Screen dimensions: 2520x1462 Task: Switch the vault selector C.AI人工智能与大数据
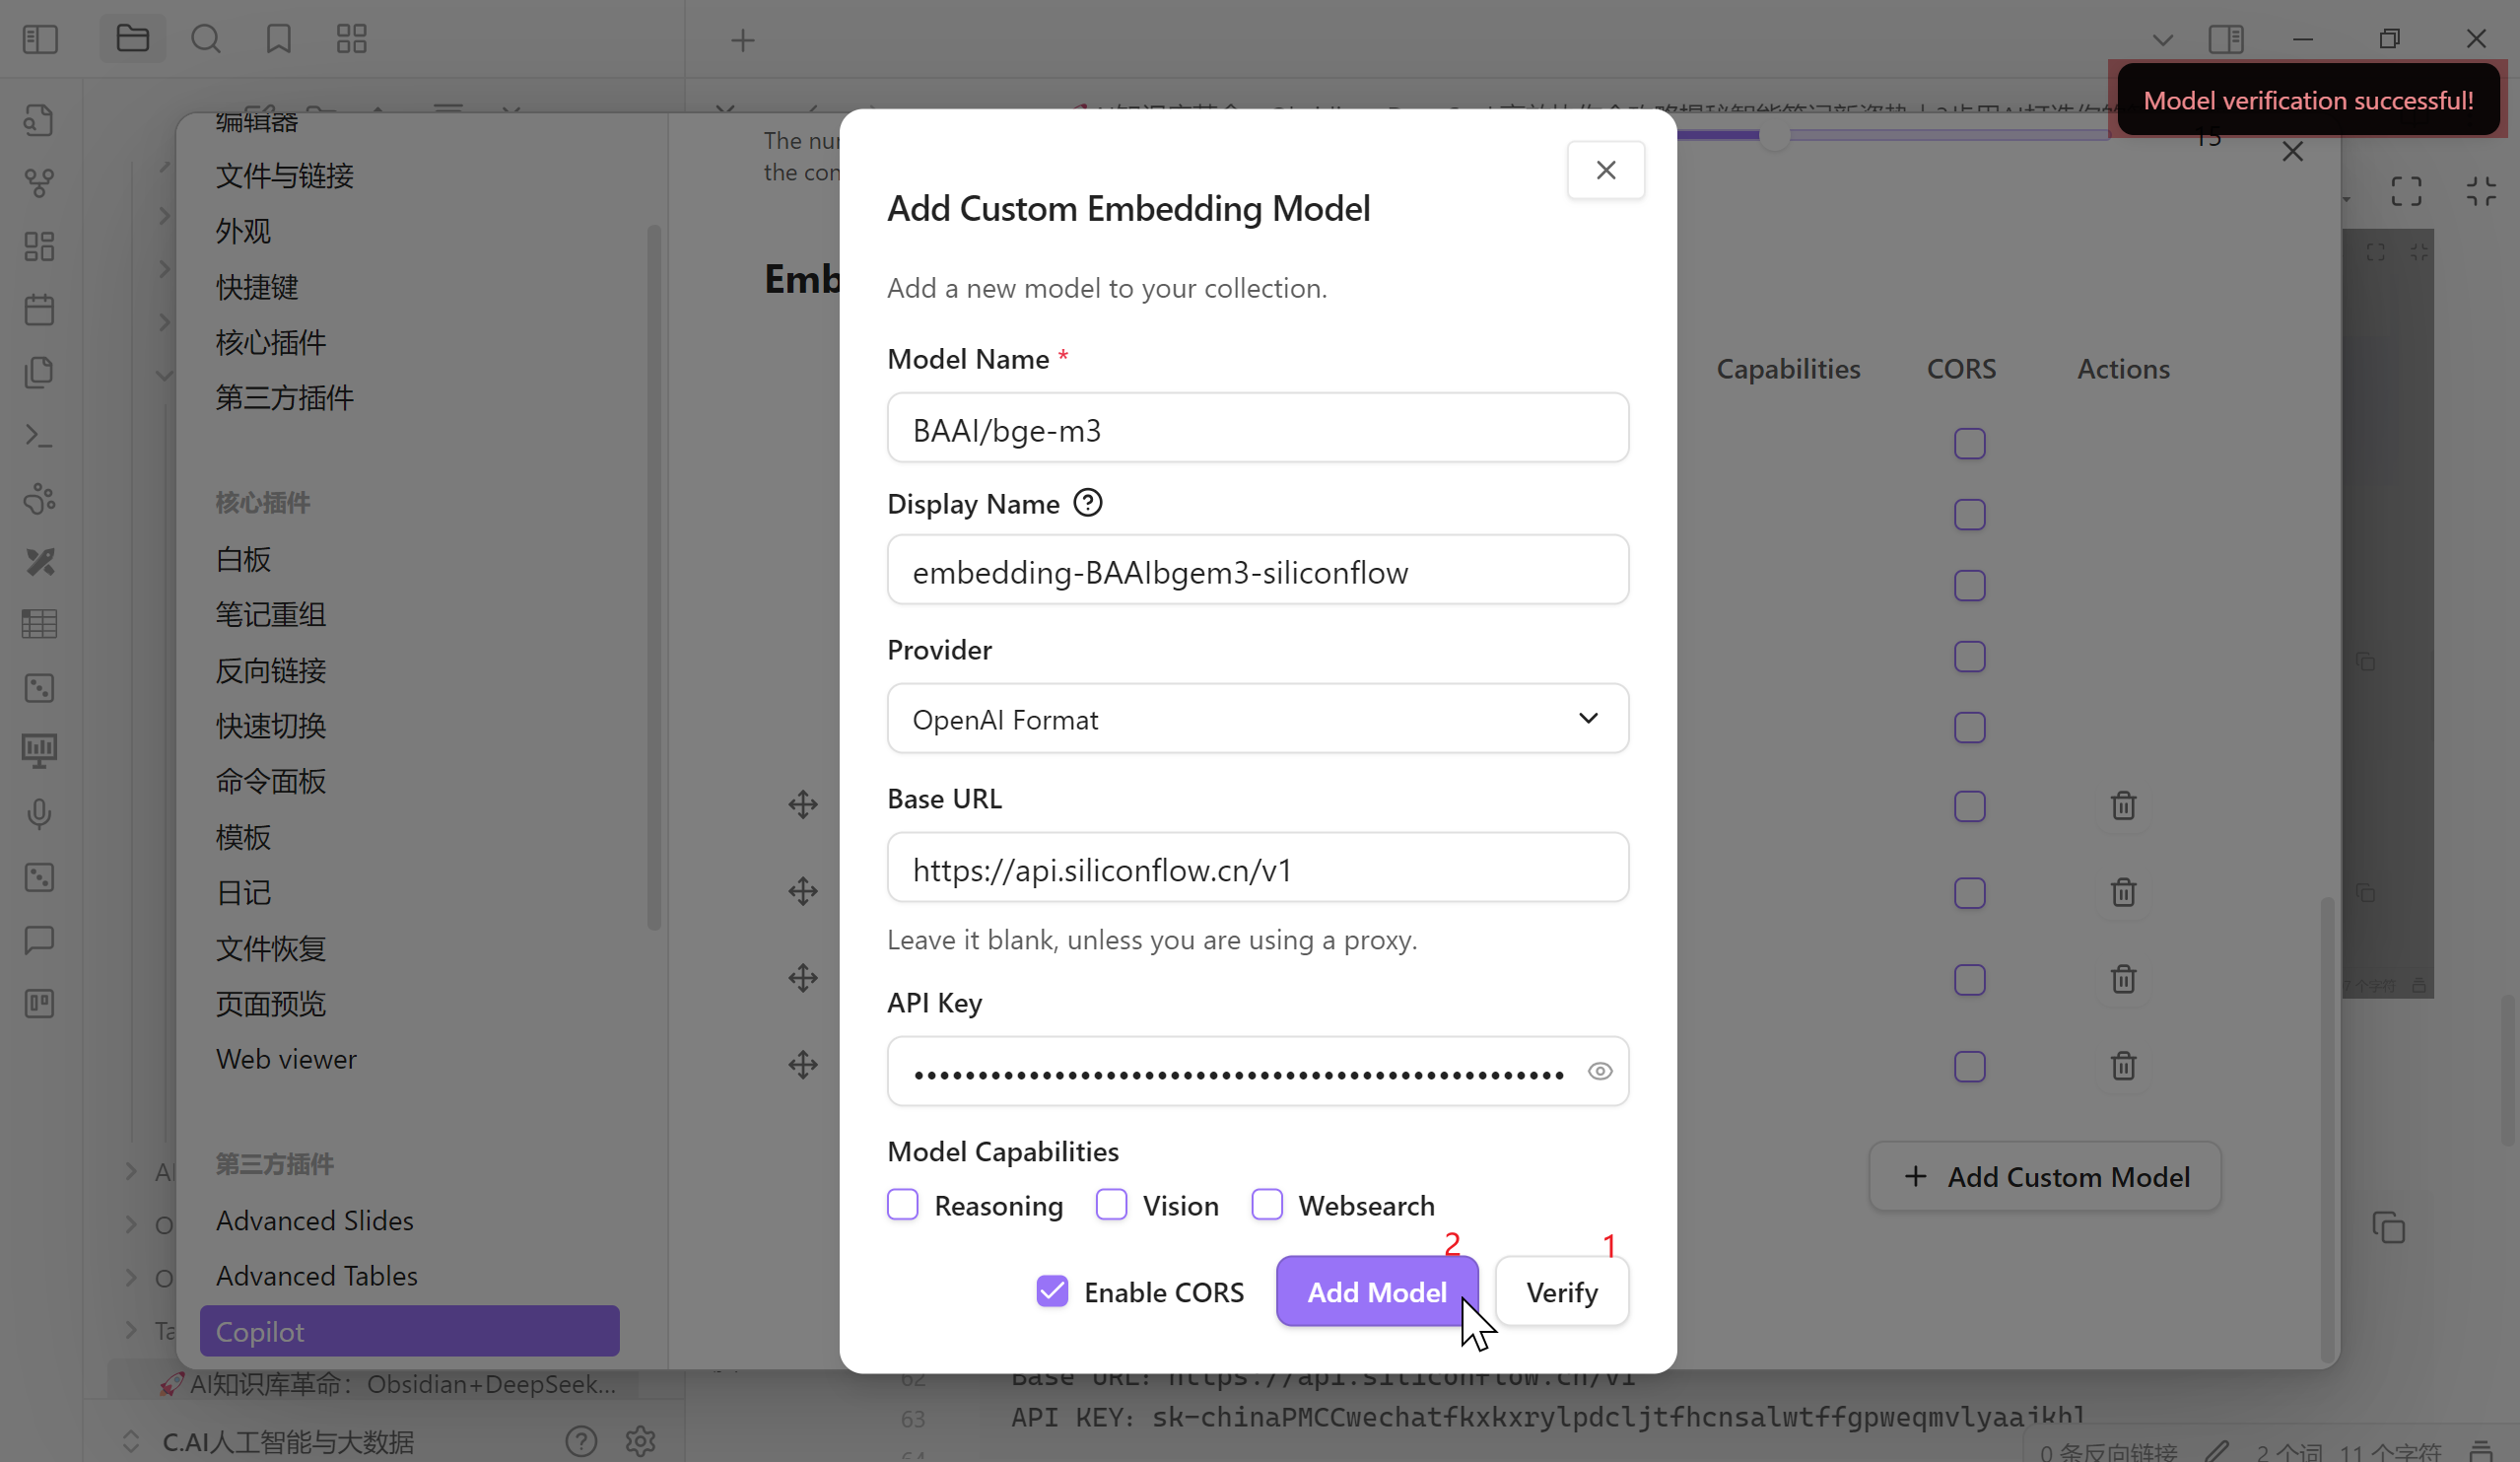click(288, 1441)
